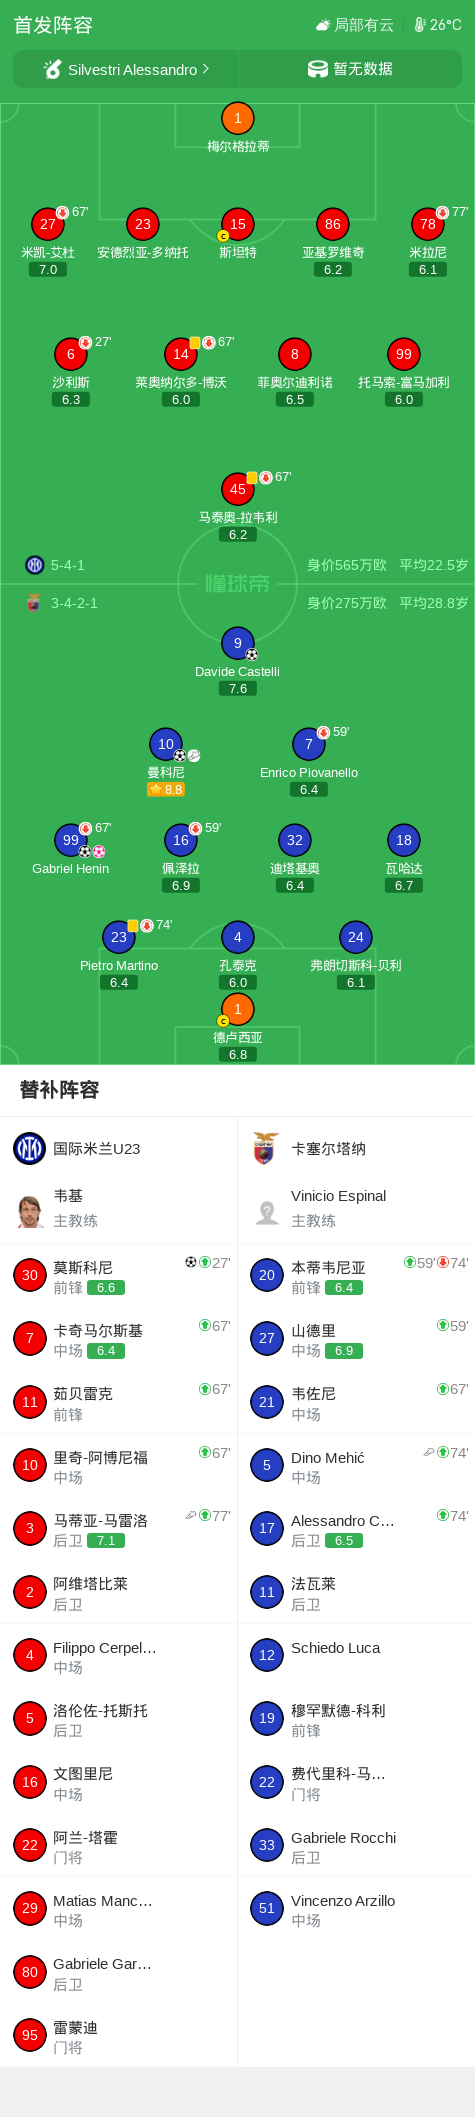The width and height of the screenshot is (475, 2117).
Task: Open substitute Dino Mehić row
Action: [x=356, y=1466]
